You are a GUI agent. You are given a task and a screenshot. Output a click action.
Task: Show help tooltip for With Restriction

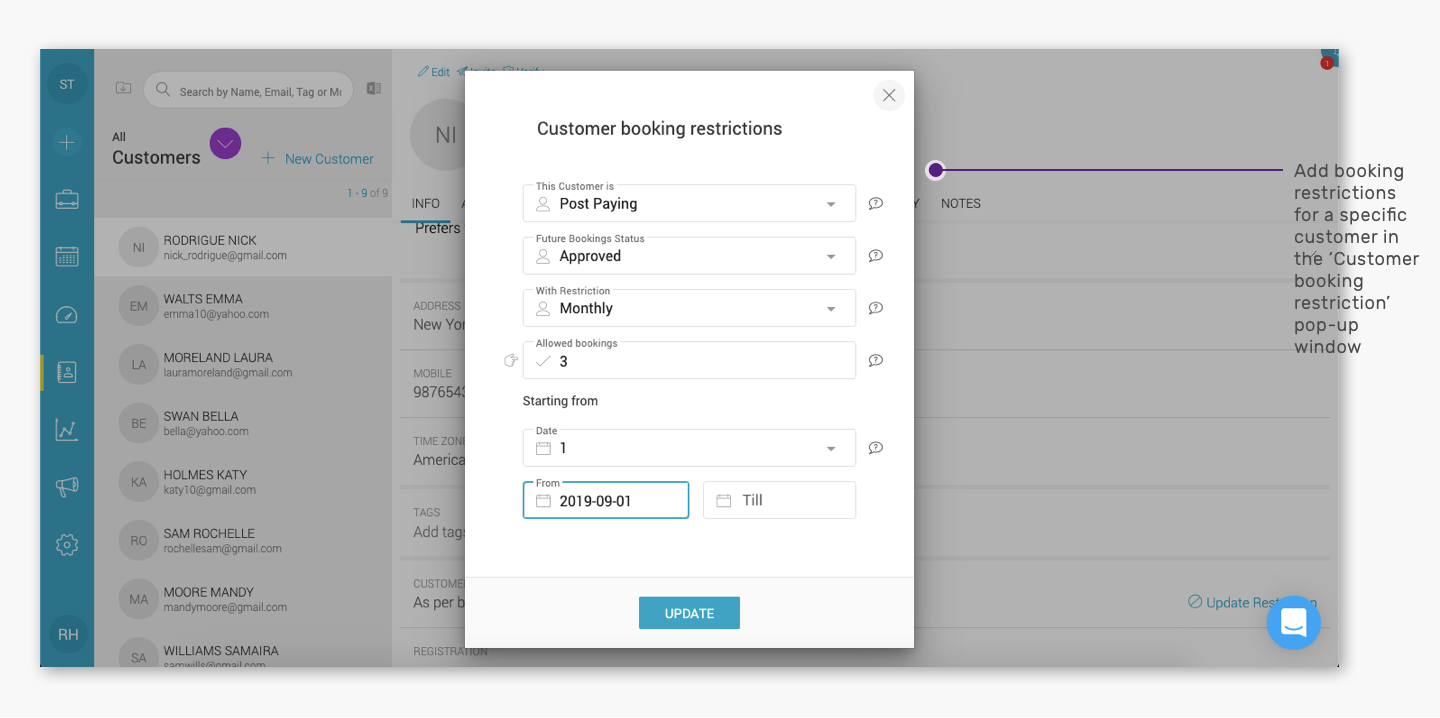click(876, 308)
